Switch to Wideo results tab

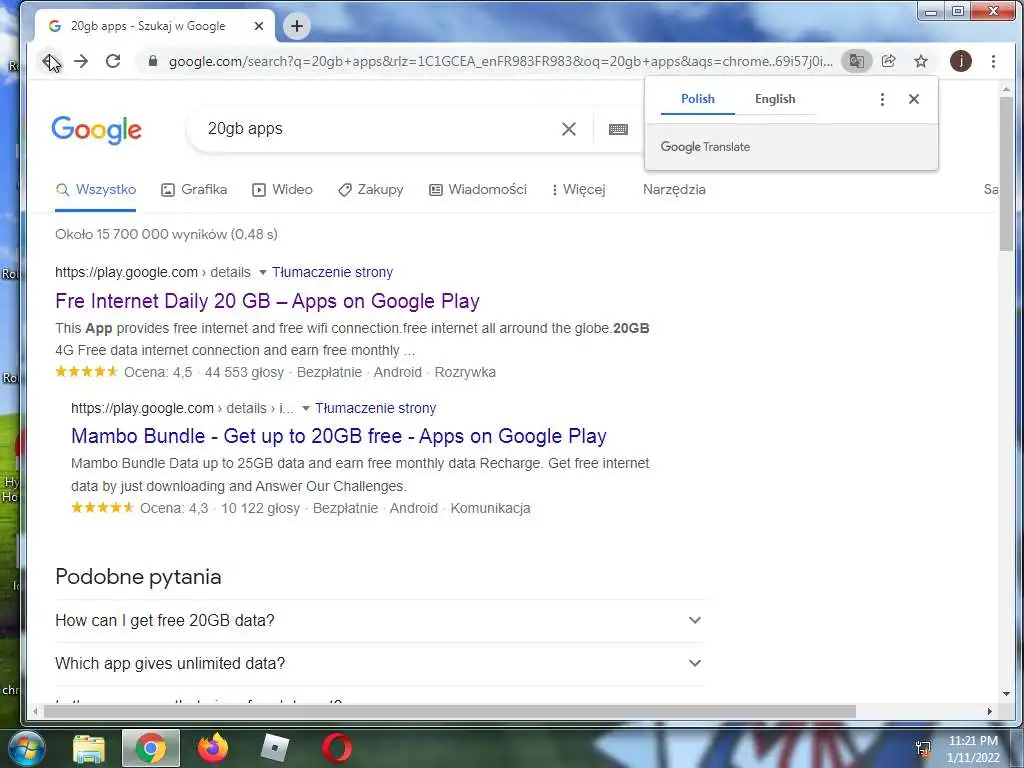(282, 190)
